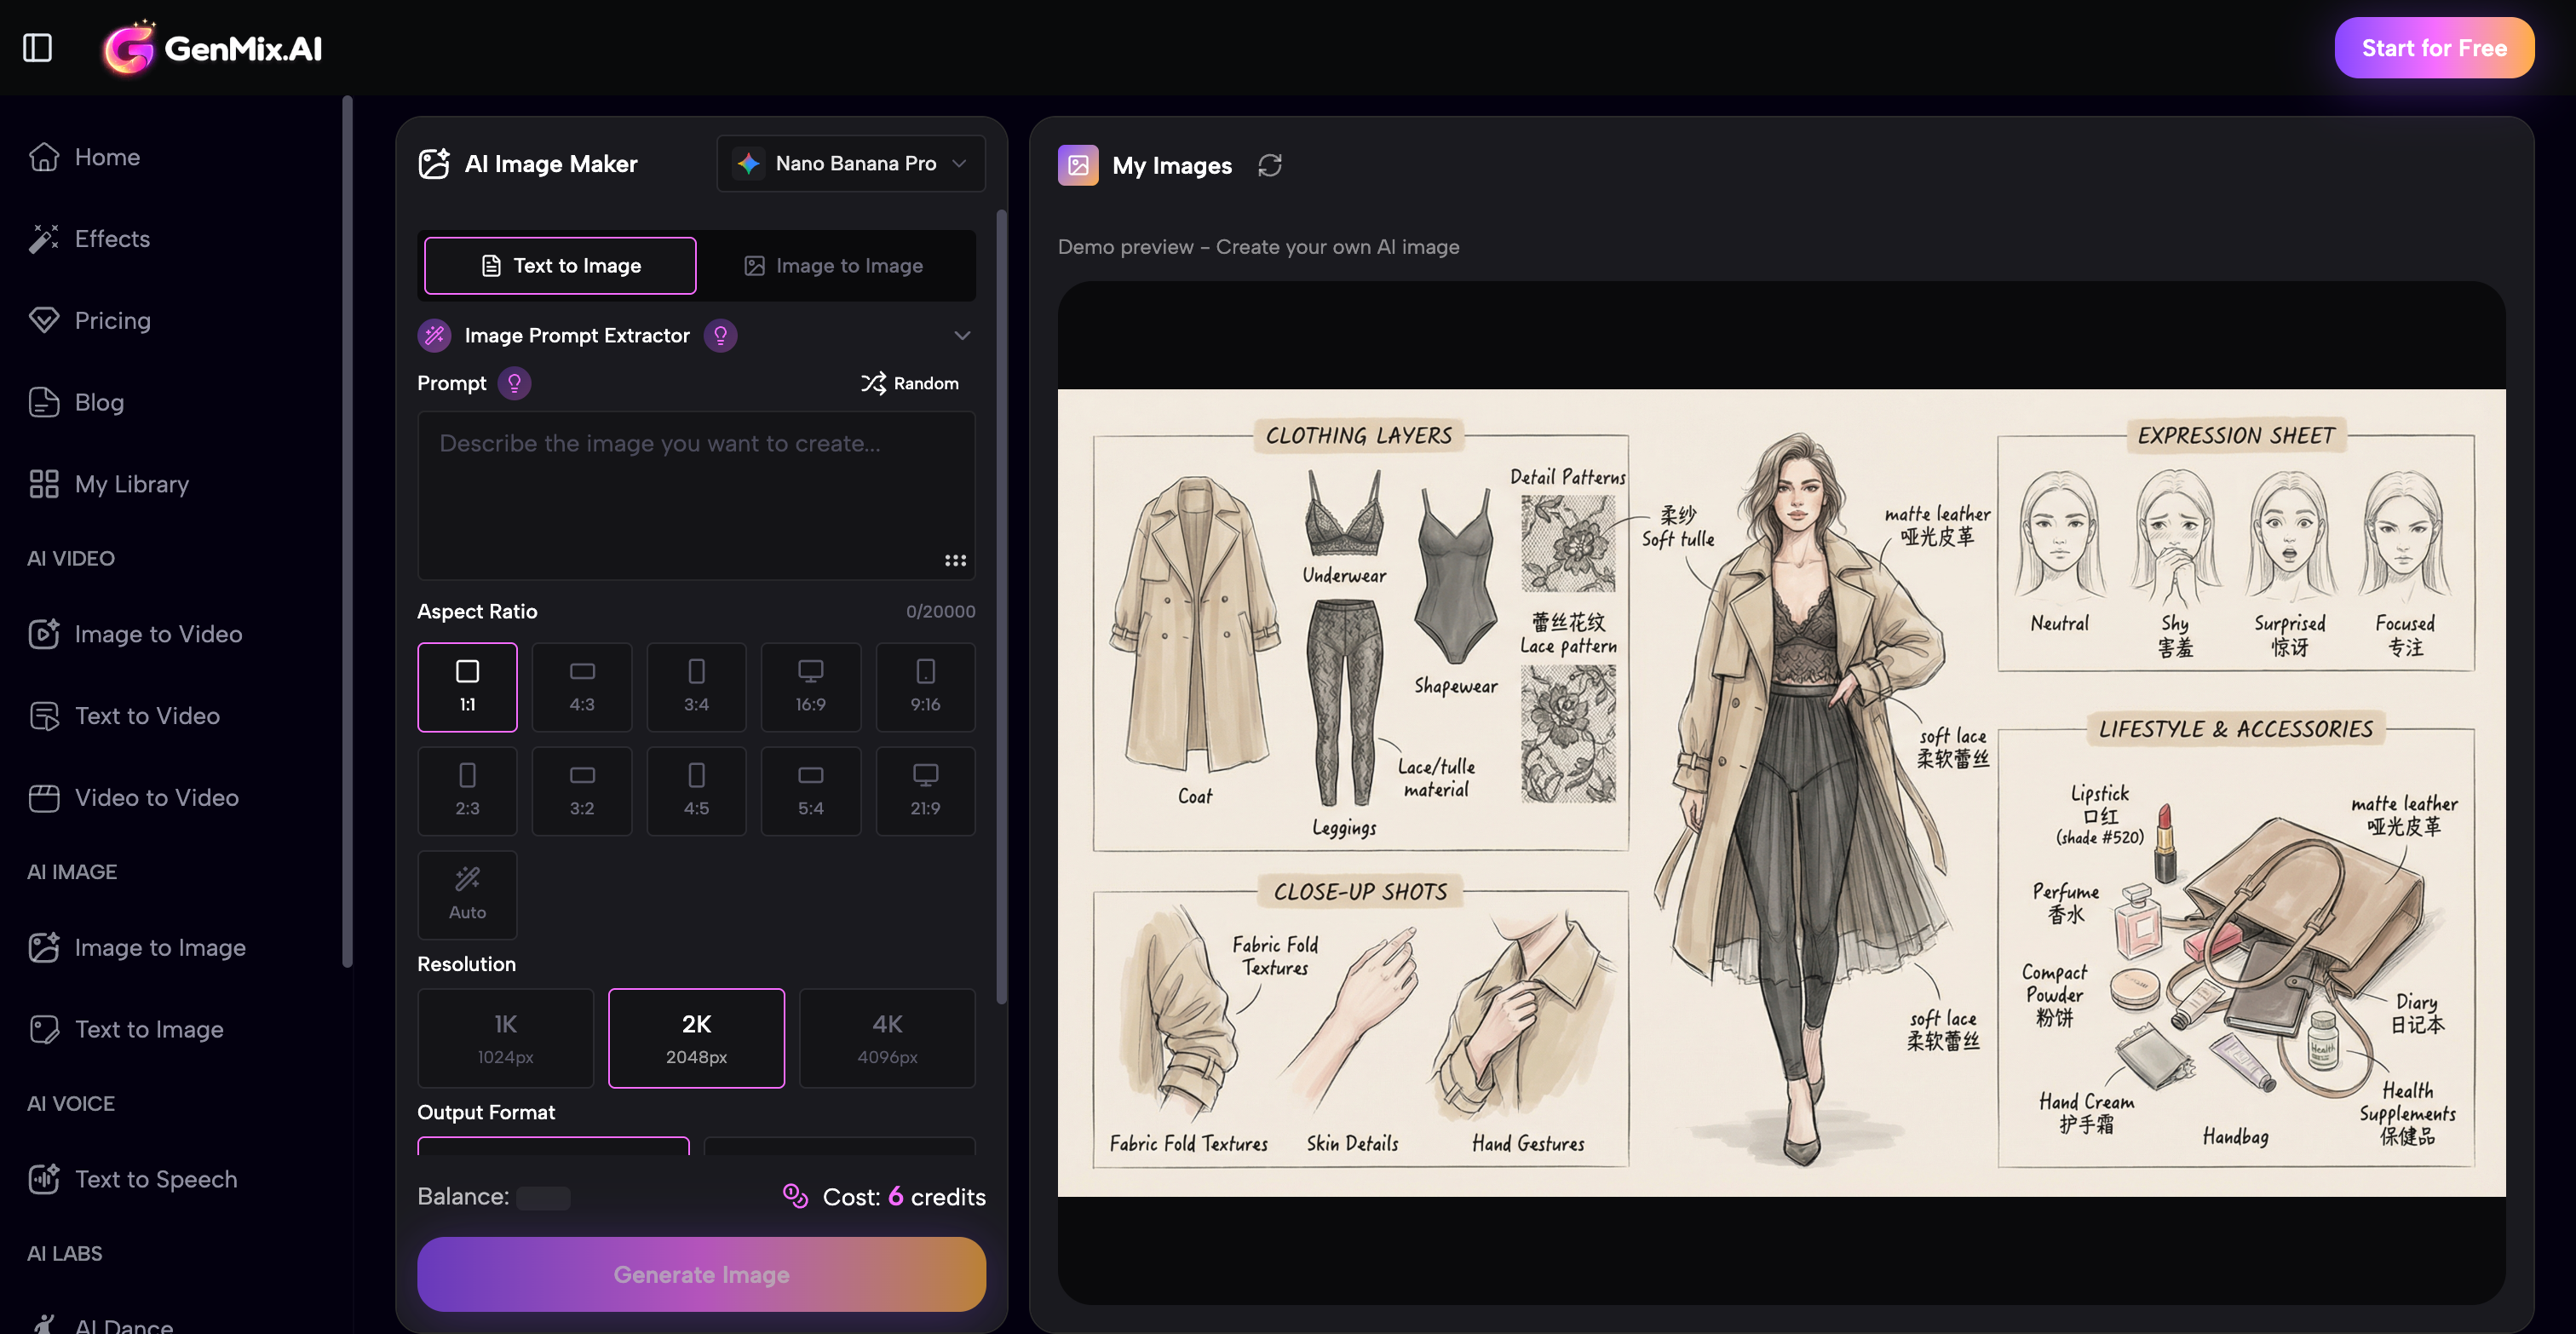Select the Text to Image tab

click(x=560, y=265)
